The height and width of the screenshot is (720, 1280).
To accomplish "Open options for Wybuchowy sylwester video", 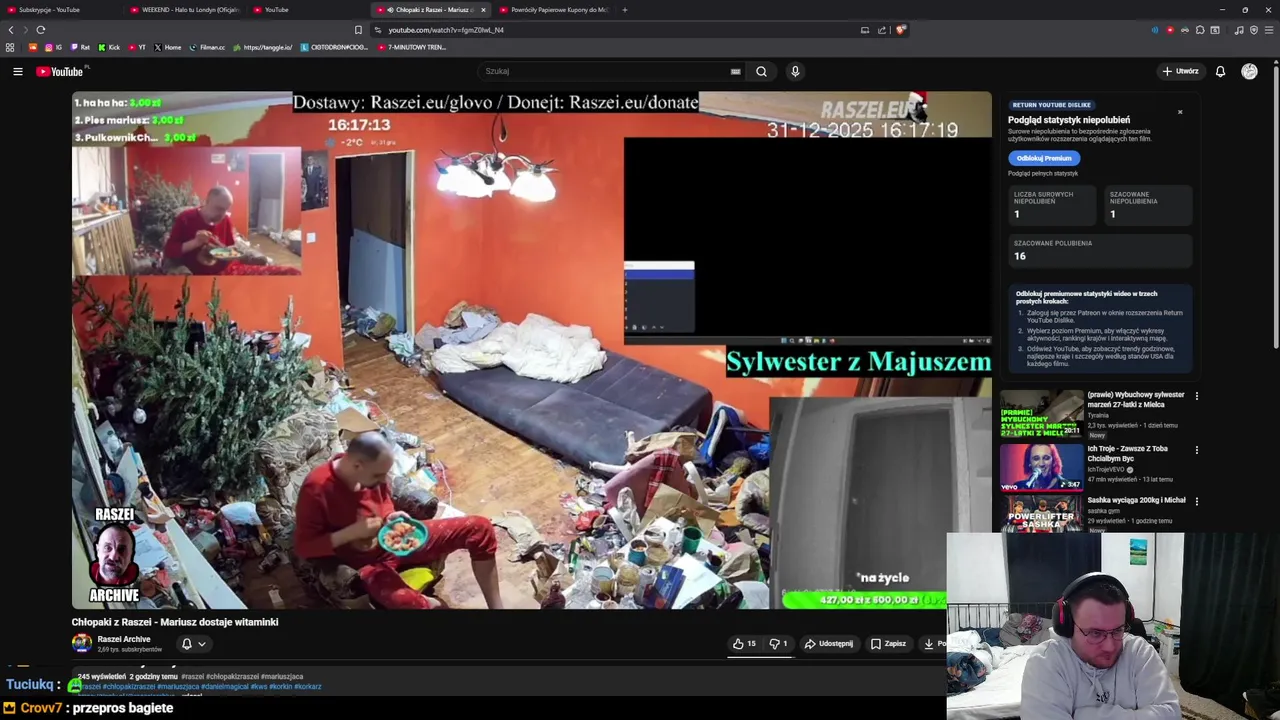I will [1196, 396].
